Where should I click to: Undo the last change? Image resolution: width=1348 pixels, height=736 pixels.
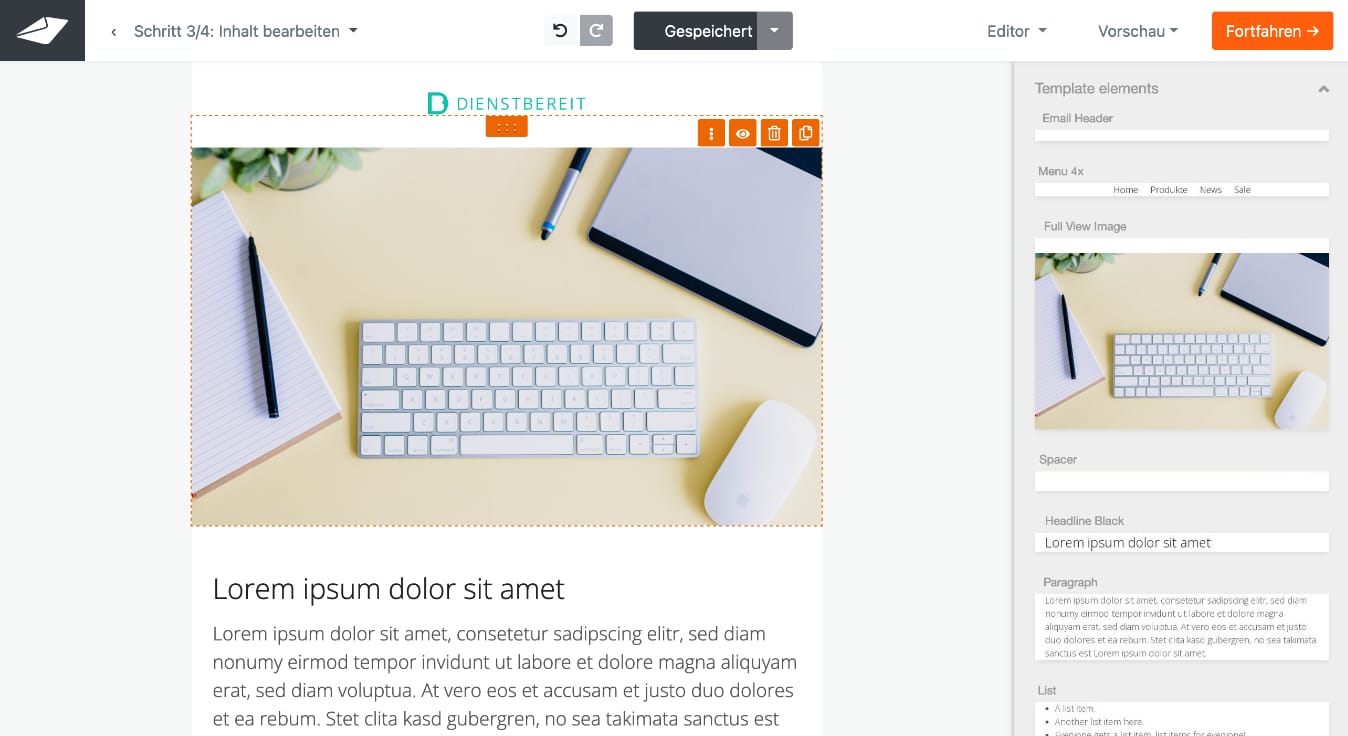[560, 31]
